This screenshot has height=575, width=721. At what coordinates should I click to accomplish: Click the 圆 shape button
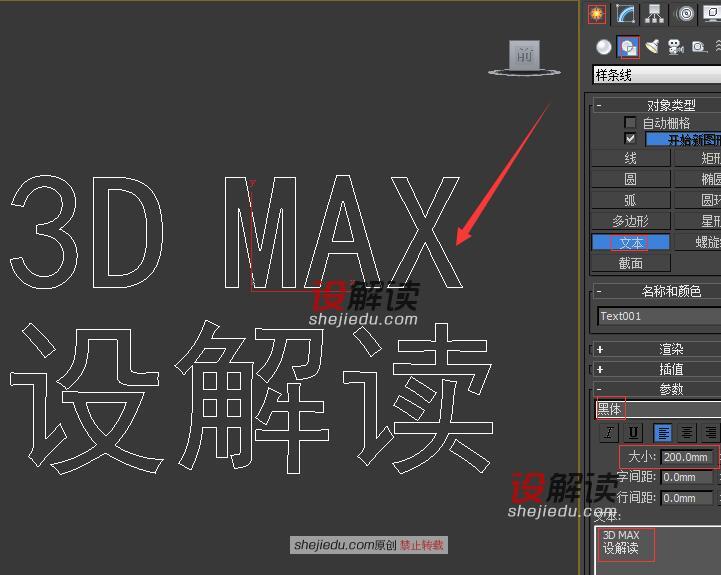[630, 179]
